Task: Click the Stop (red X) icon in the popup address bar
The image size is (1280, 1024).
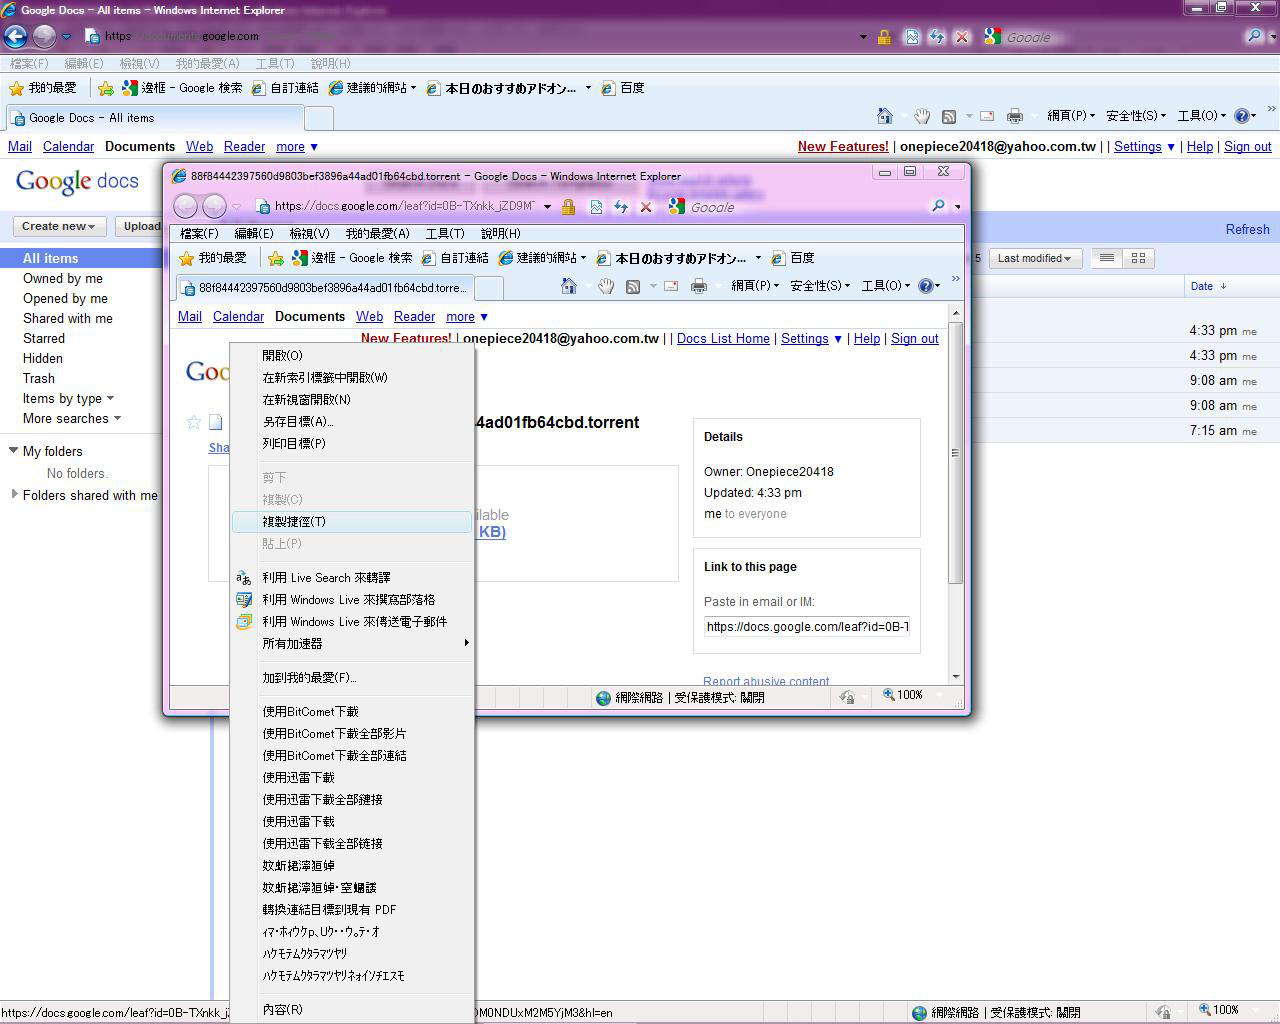Action: point(646,207)
